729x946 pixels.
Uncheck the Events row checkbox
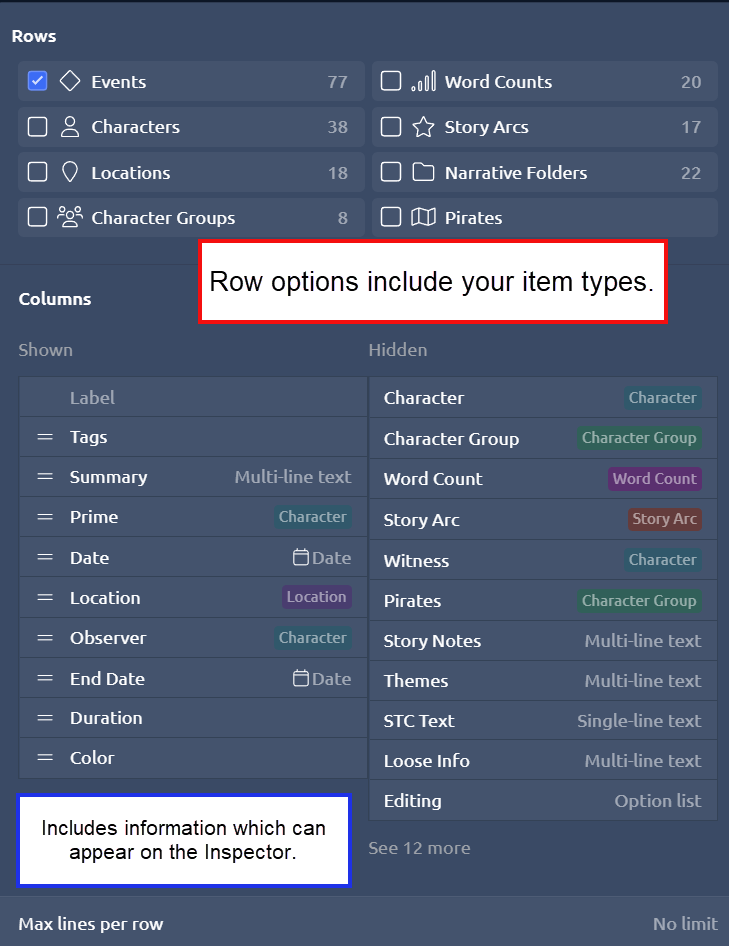click(x=37, y=82)
